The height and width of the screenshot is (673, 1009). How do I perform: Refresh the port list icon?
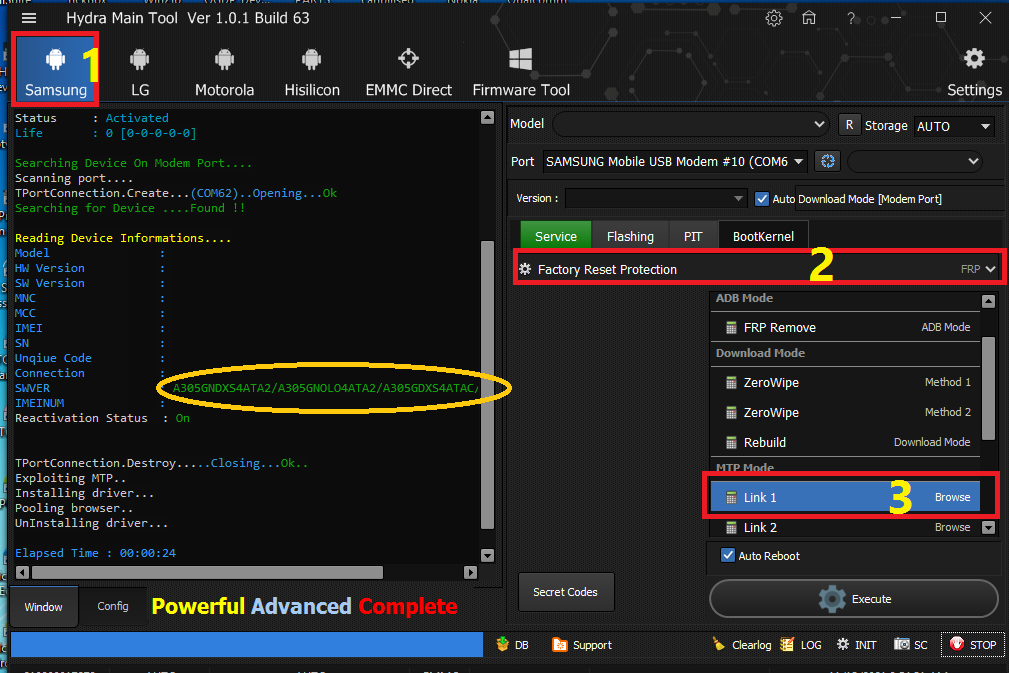(x=828, y=161)
